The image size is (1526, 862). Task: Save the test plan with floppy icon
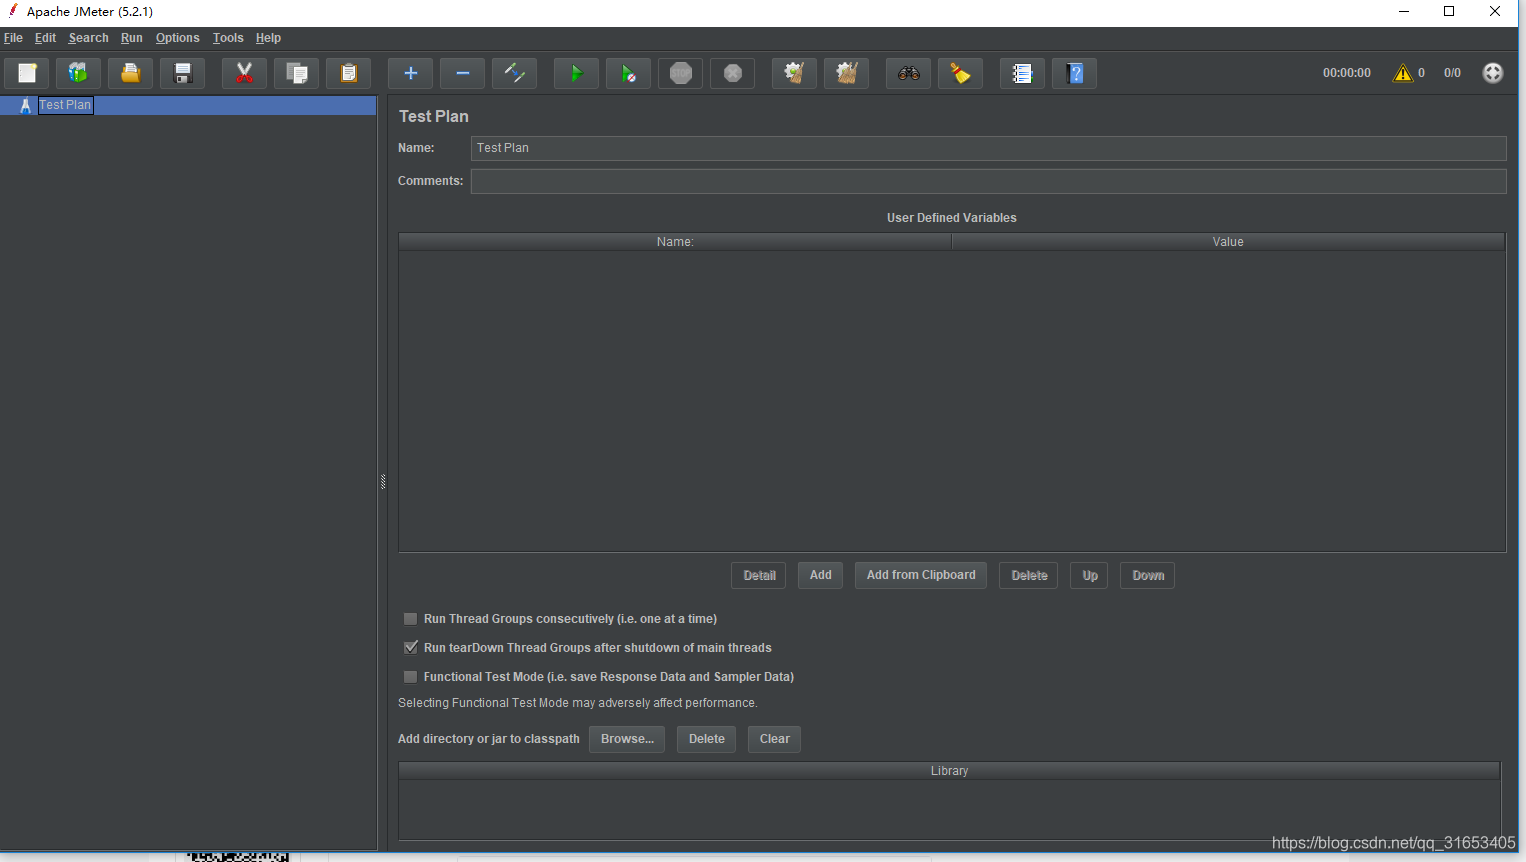coord(183,73)
